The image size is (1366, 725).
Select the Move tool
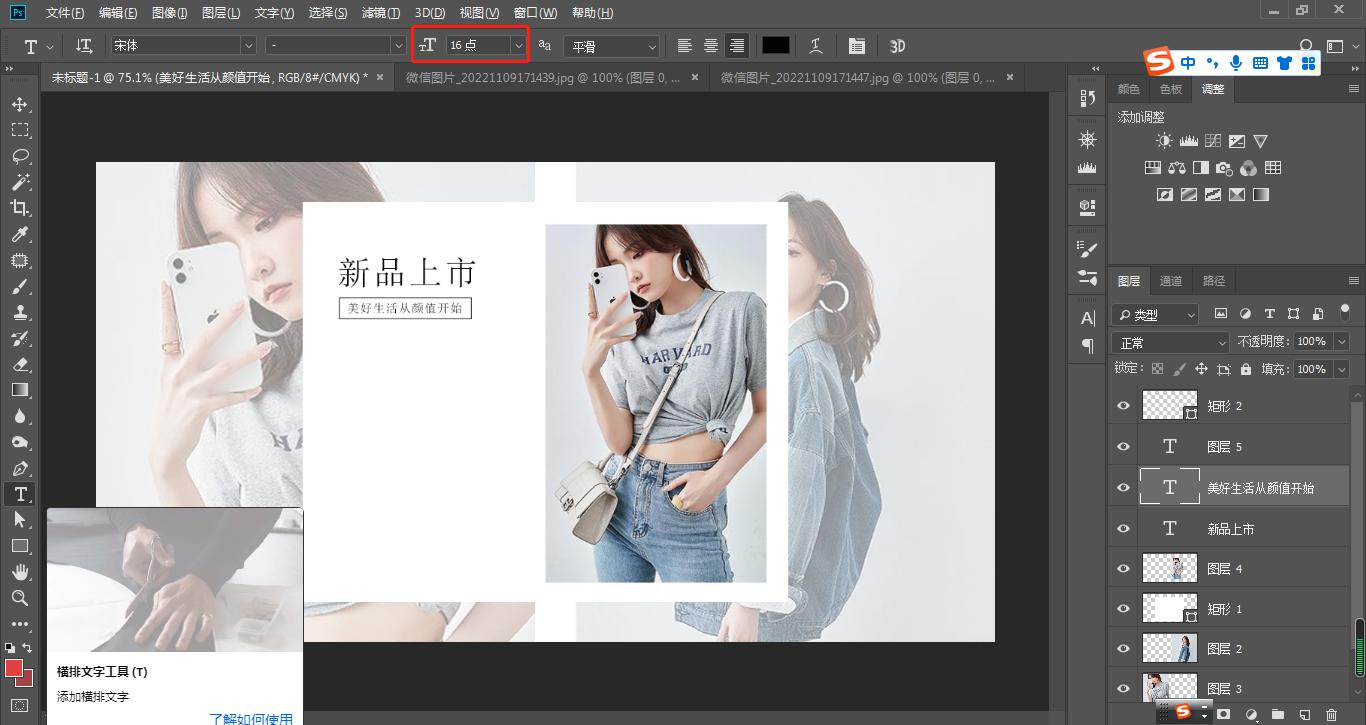click(x=22, y=103)
